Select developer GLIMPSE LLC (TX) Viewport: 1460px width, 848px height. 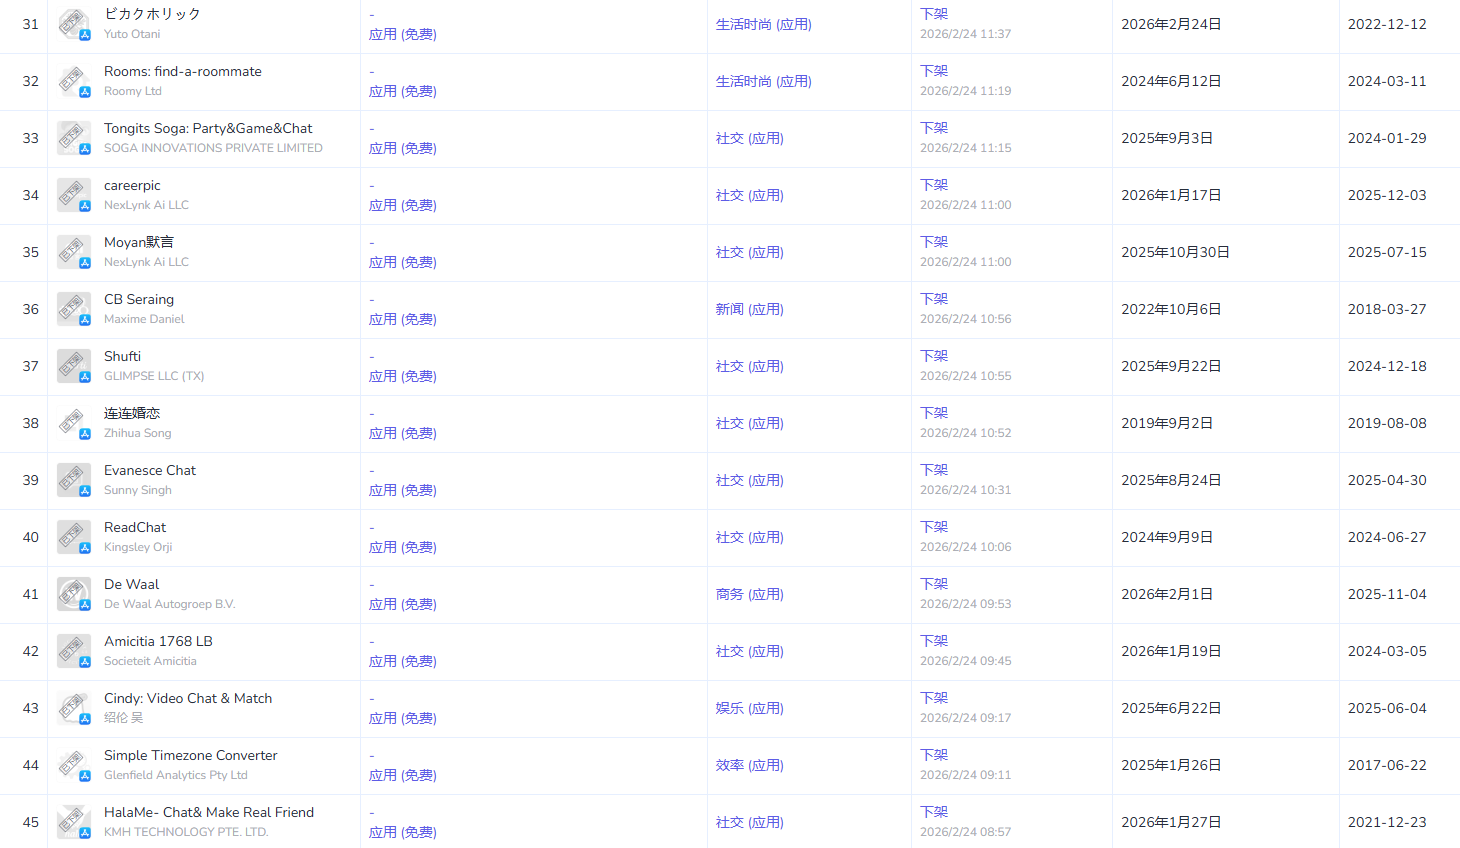(154, 376)
